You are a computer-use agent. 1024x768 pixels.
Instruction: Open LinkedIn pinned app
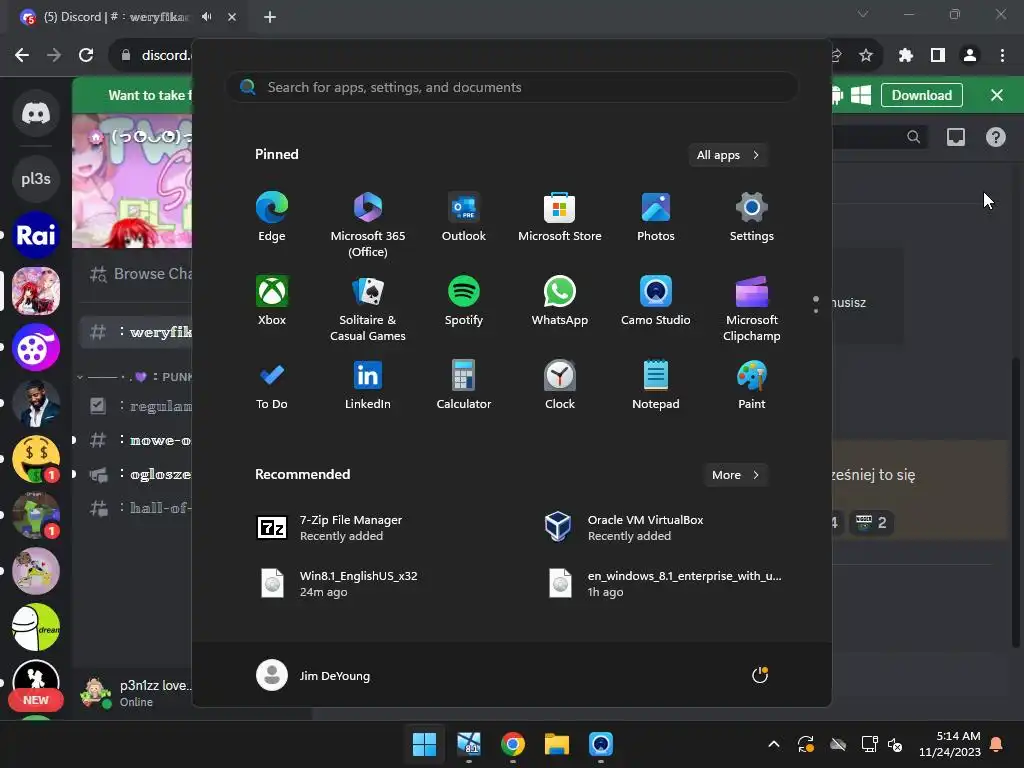(x=368, y=385)
